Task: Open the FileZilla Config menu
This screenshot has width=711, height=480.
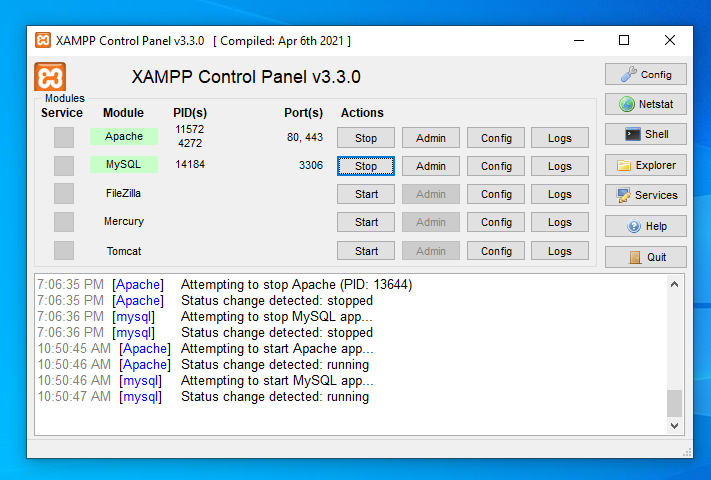Action: [496, 194]
